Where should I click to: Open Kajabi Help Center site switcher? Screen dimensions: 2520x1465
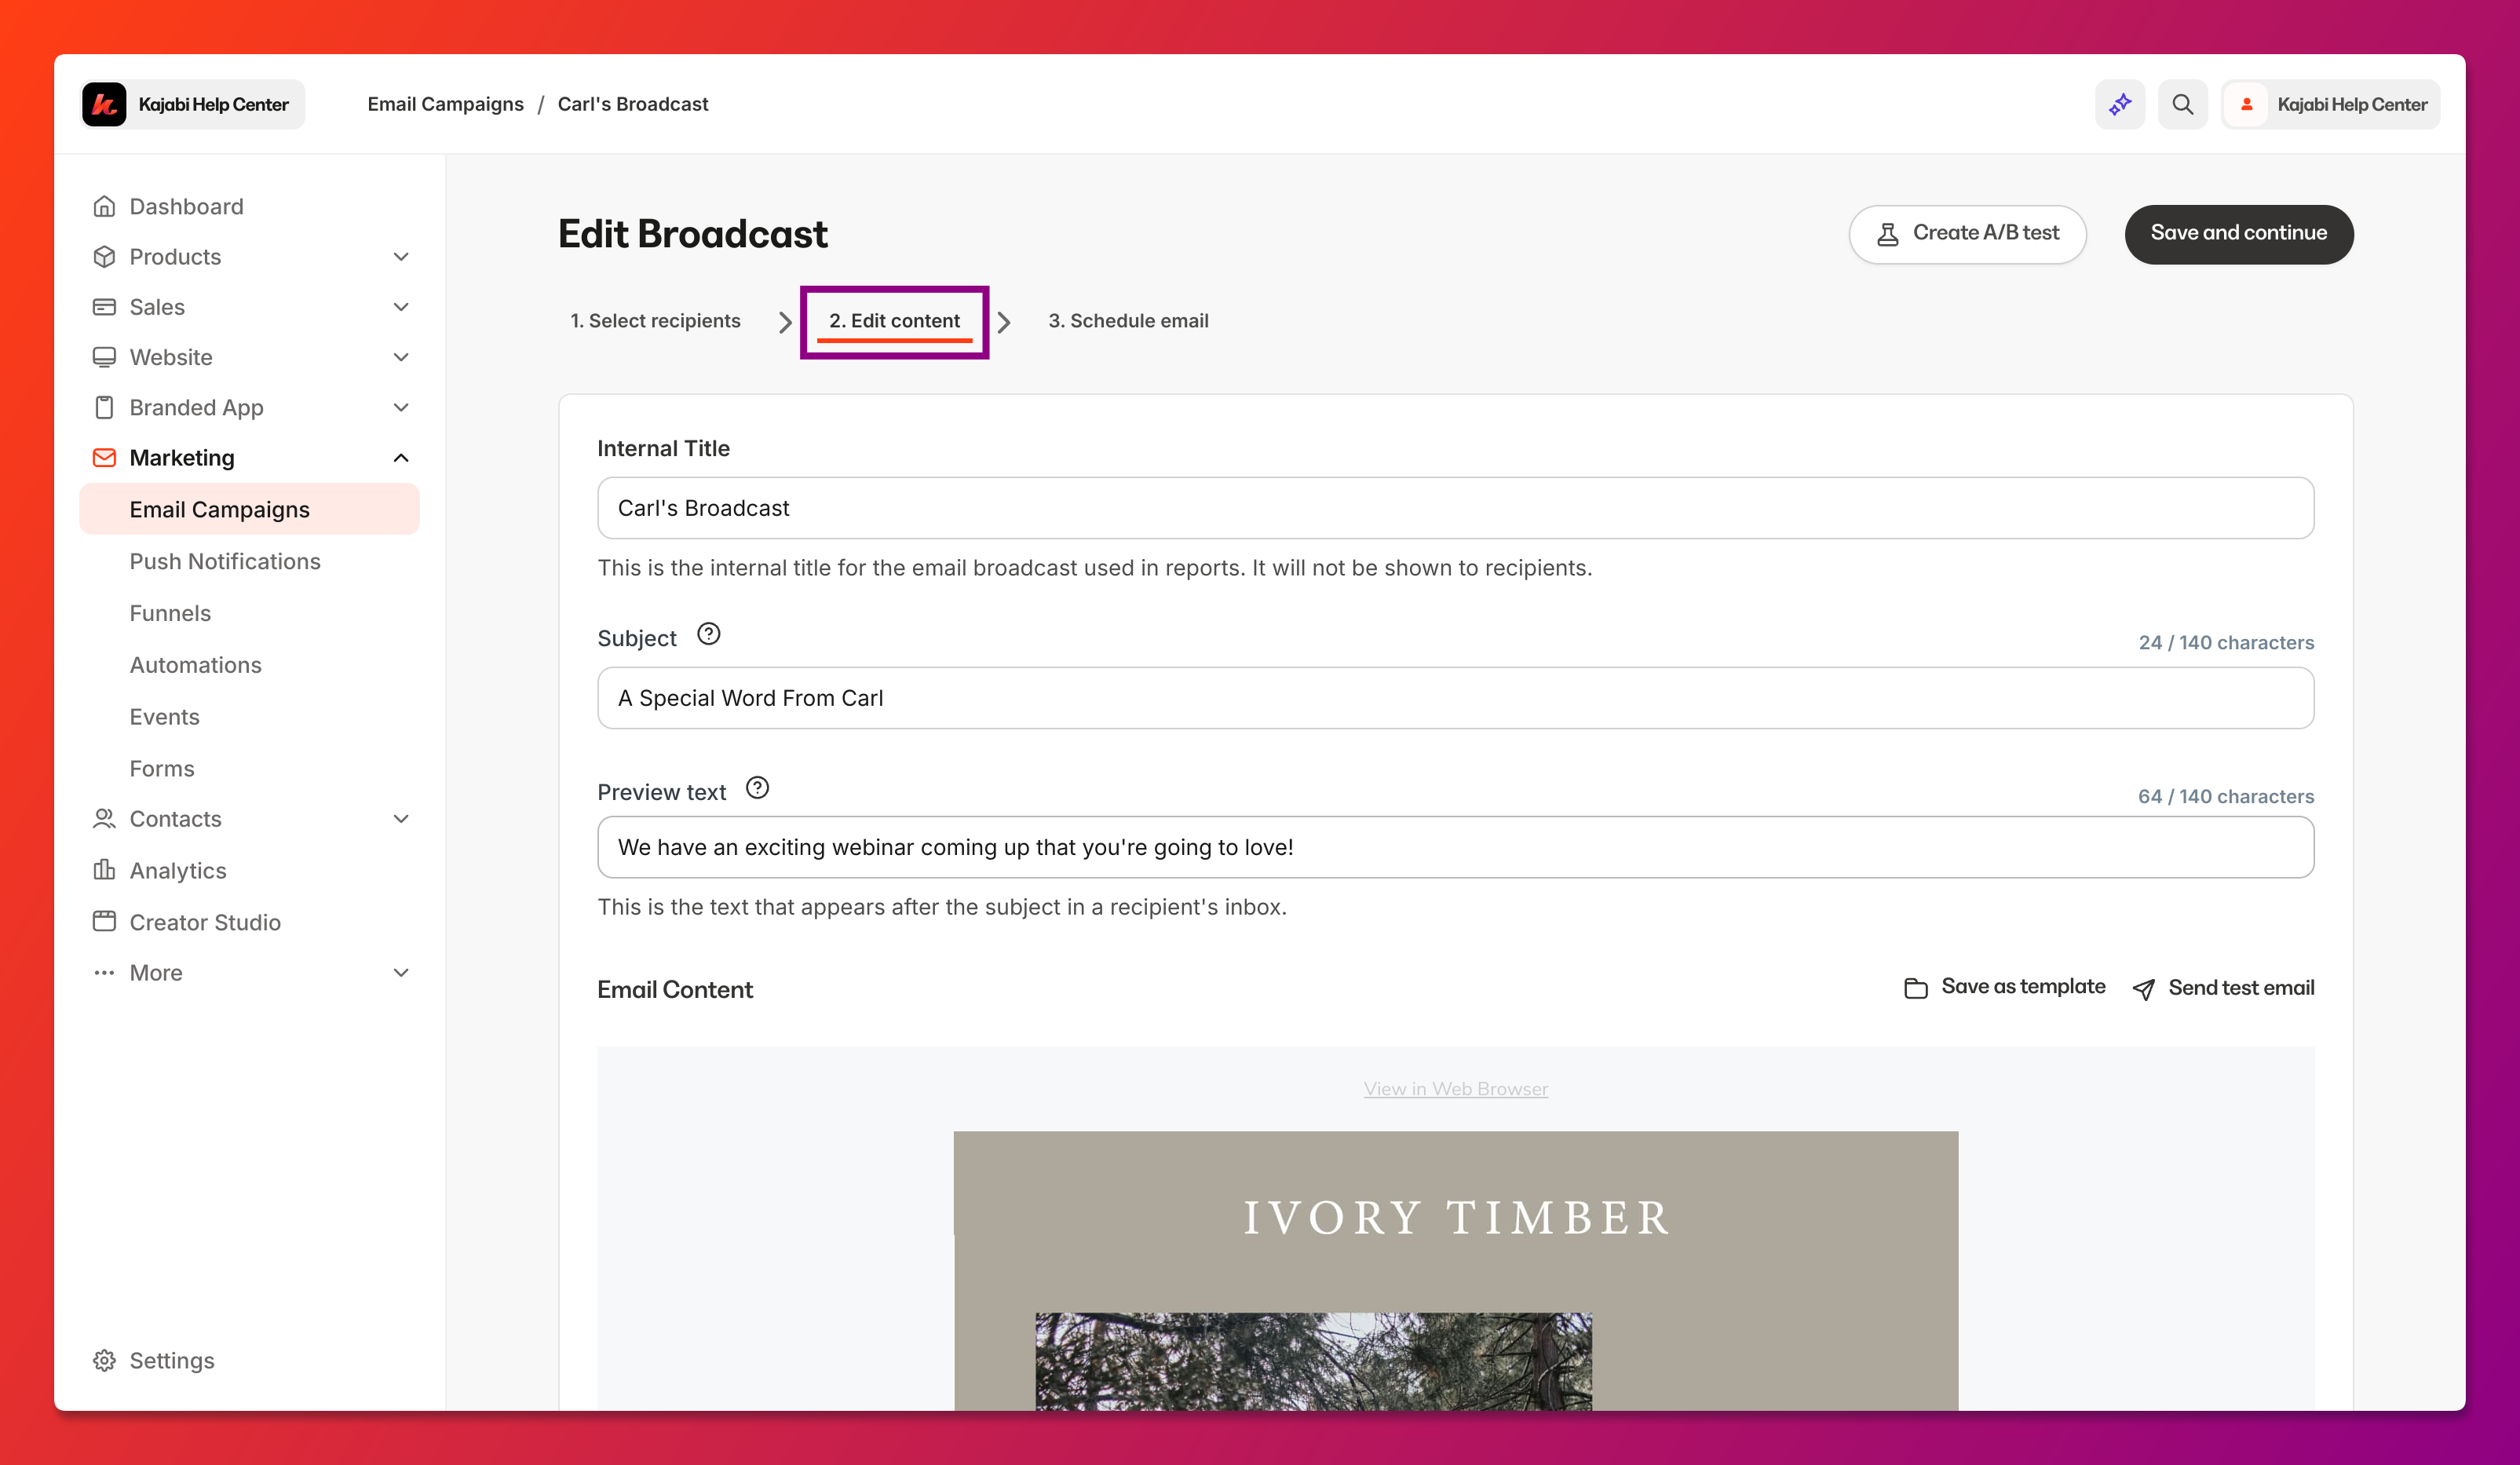(x=192, y=104)
